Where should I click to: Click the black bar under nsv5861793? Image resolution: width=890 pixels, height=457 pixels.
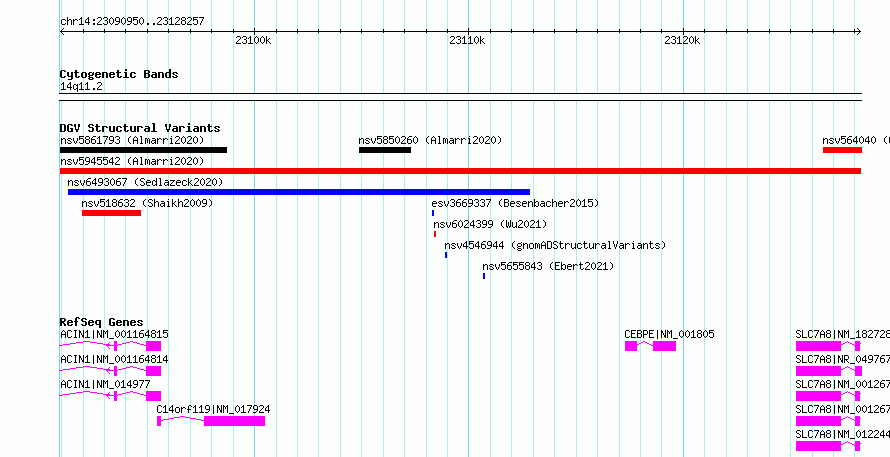144,150
